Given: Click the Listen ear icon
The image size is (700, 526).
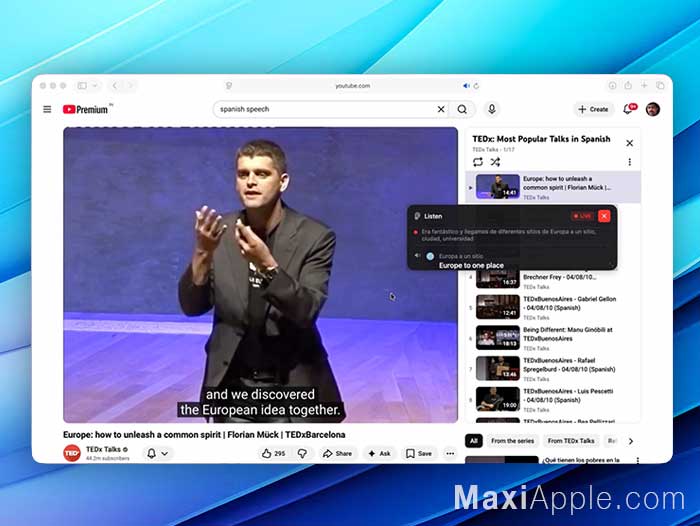Looking at the screenshot, I should click(x=417, y=216).
